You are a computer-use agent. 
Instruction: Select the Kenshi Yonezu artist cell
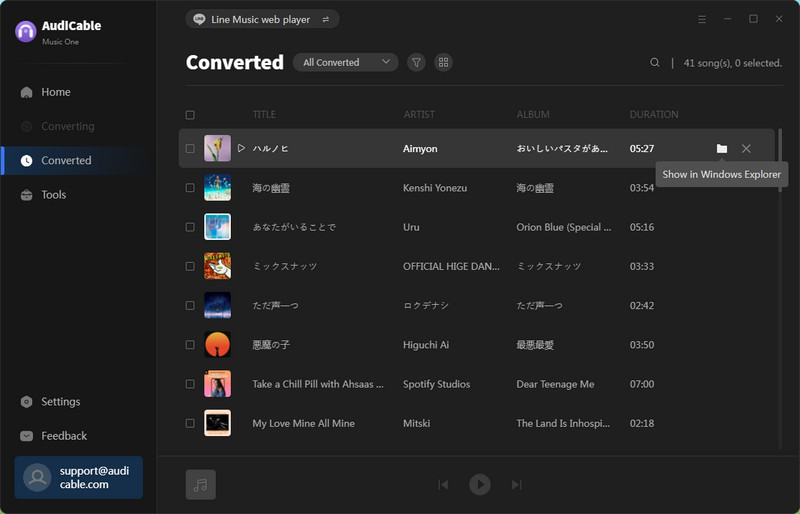[x=435, y=188]
